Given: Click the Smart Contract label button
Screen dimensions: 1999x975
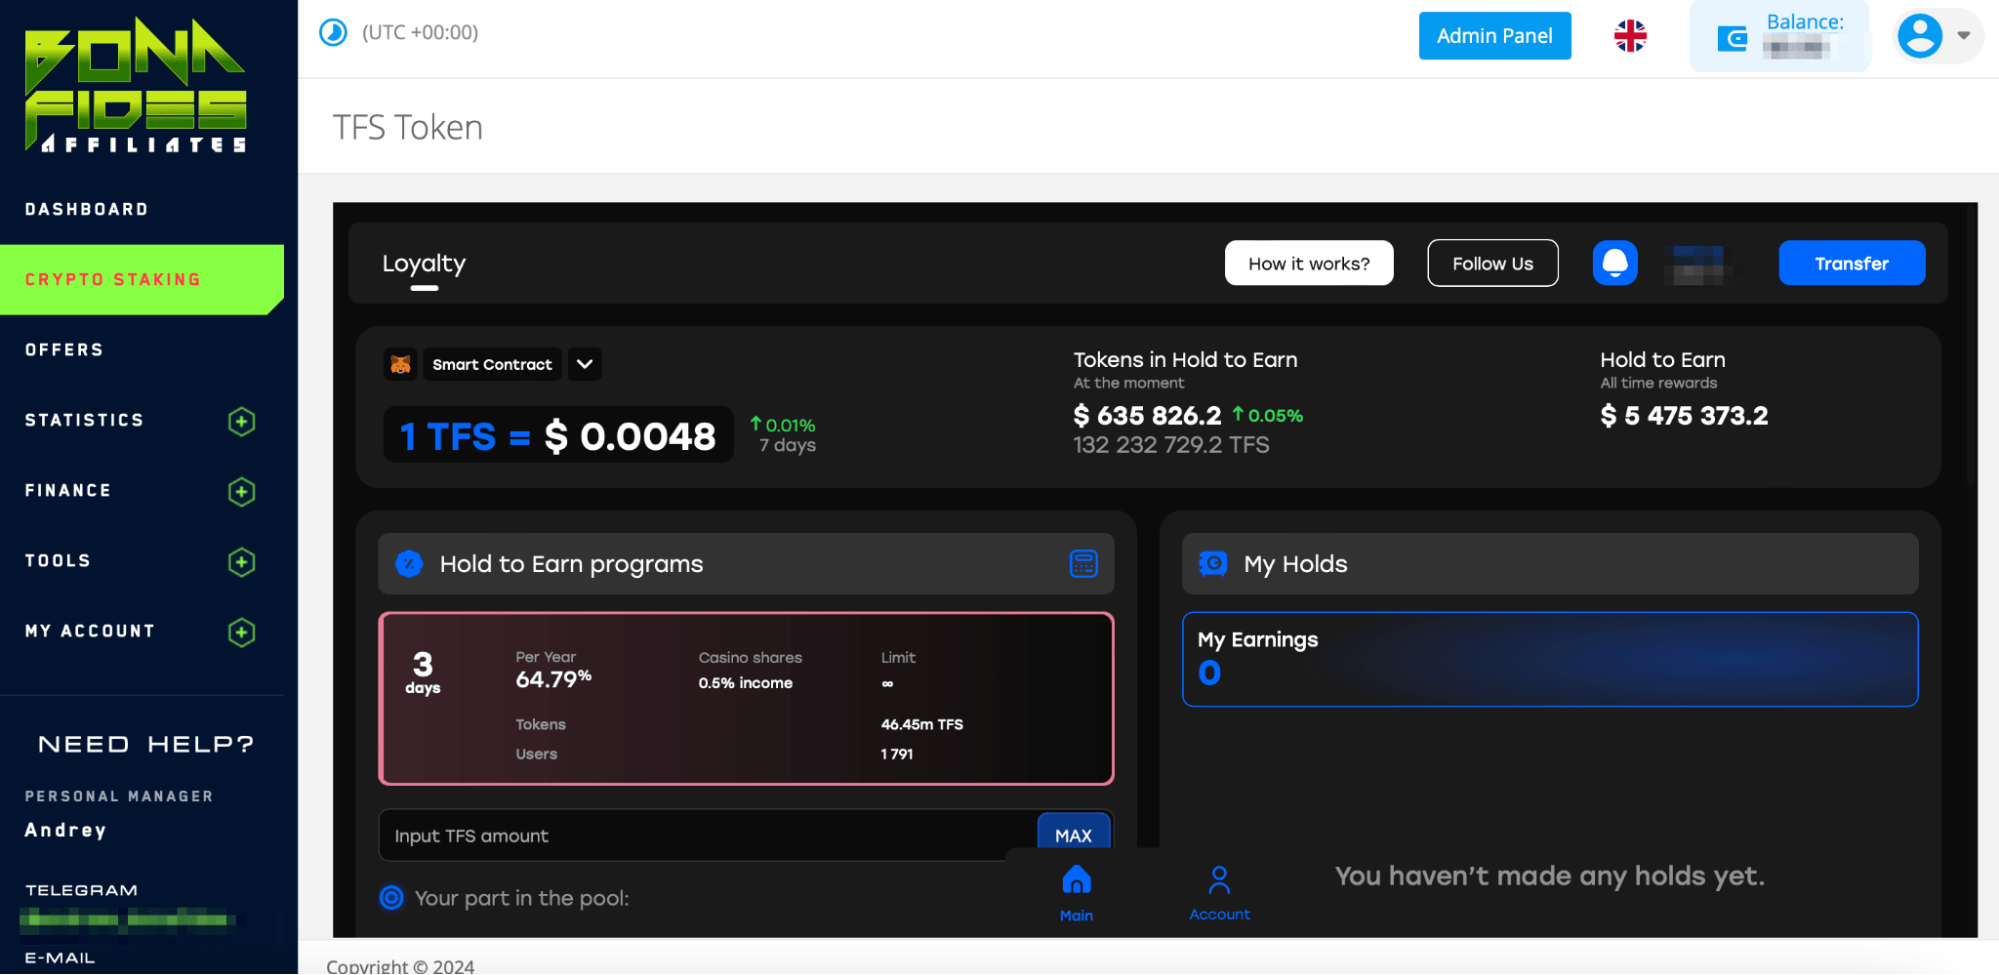Looking at the screenshot, I should pos(492,364).
